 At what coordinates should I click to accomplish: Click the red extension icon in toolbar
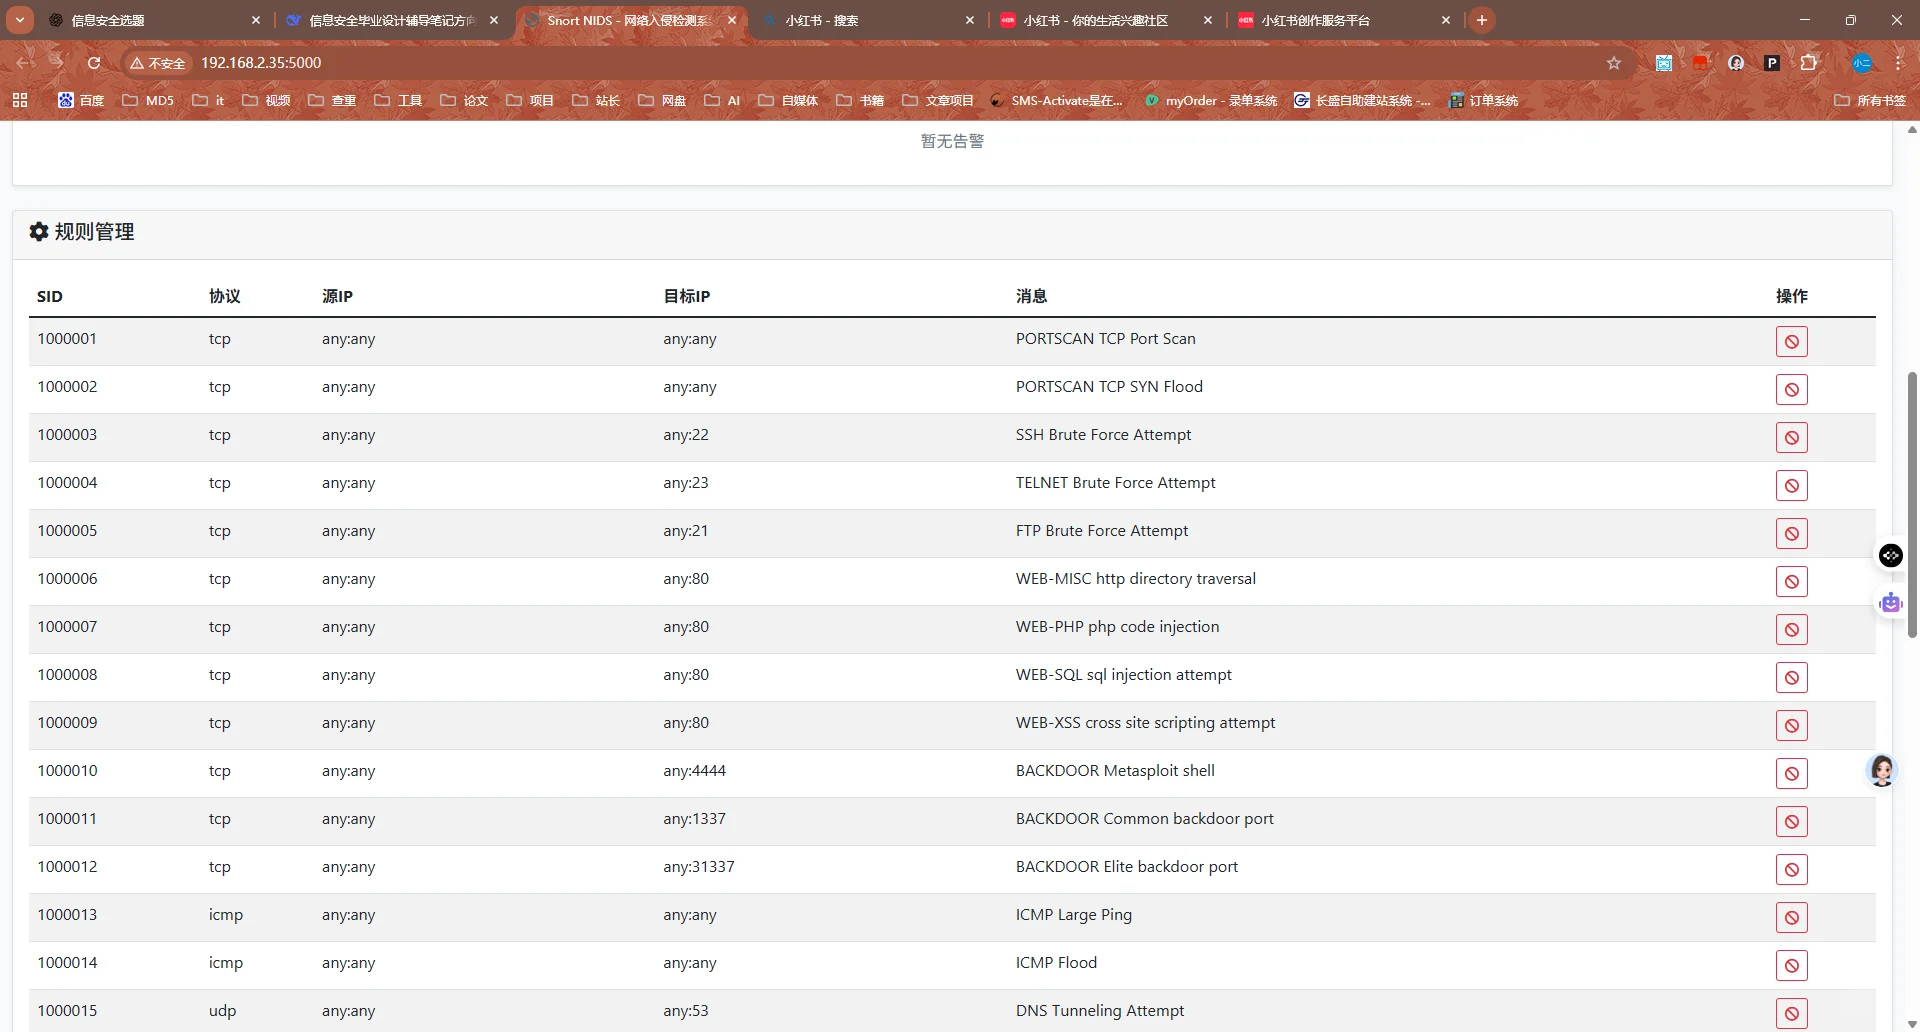pyautogui.click(x=1700, y=62)
